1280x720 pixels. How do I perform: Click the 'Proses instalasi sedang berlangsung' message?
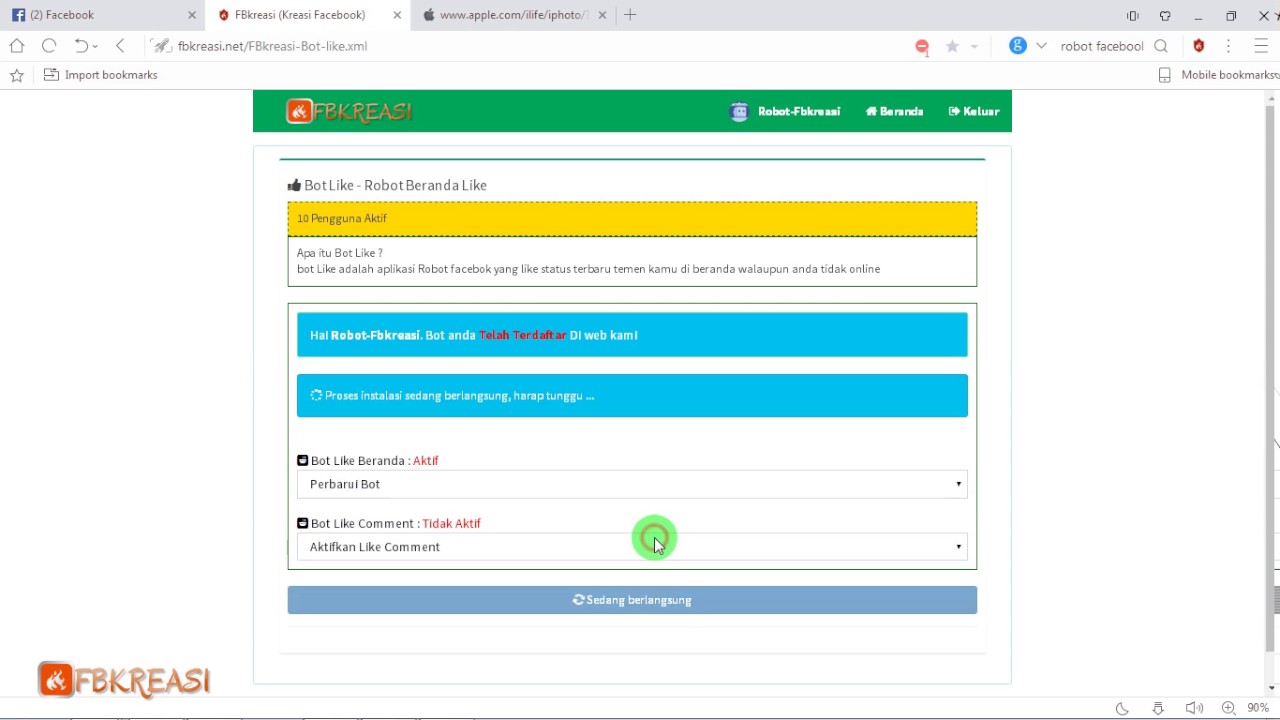(632, 395)
